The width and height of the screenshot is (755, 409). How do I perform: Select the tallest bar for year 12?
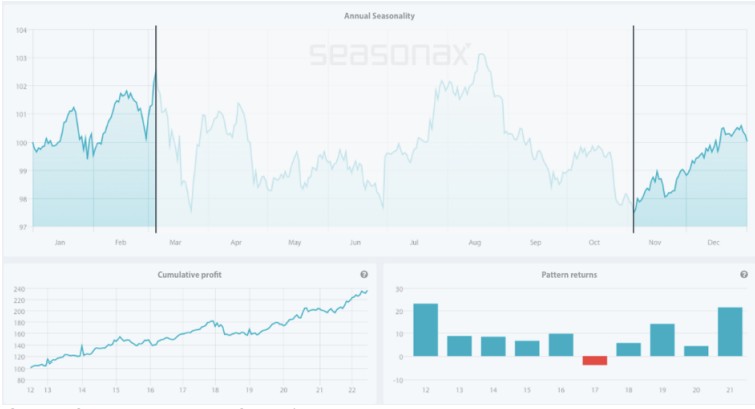pos(426,330)
